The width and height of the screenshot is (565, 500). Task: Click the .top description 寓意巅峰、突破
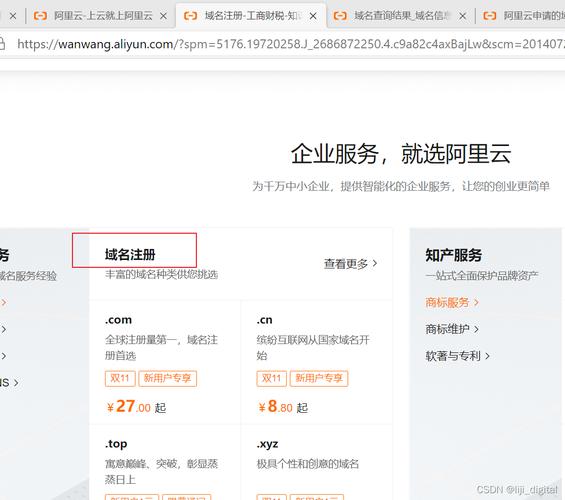pos(161,472)
